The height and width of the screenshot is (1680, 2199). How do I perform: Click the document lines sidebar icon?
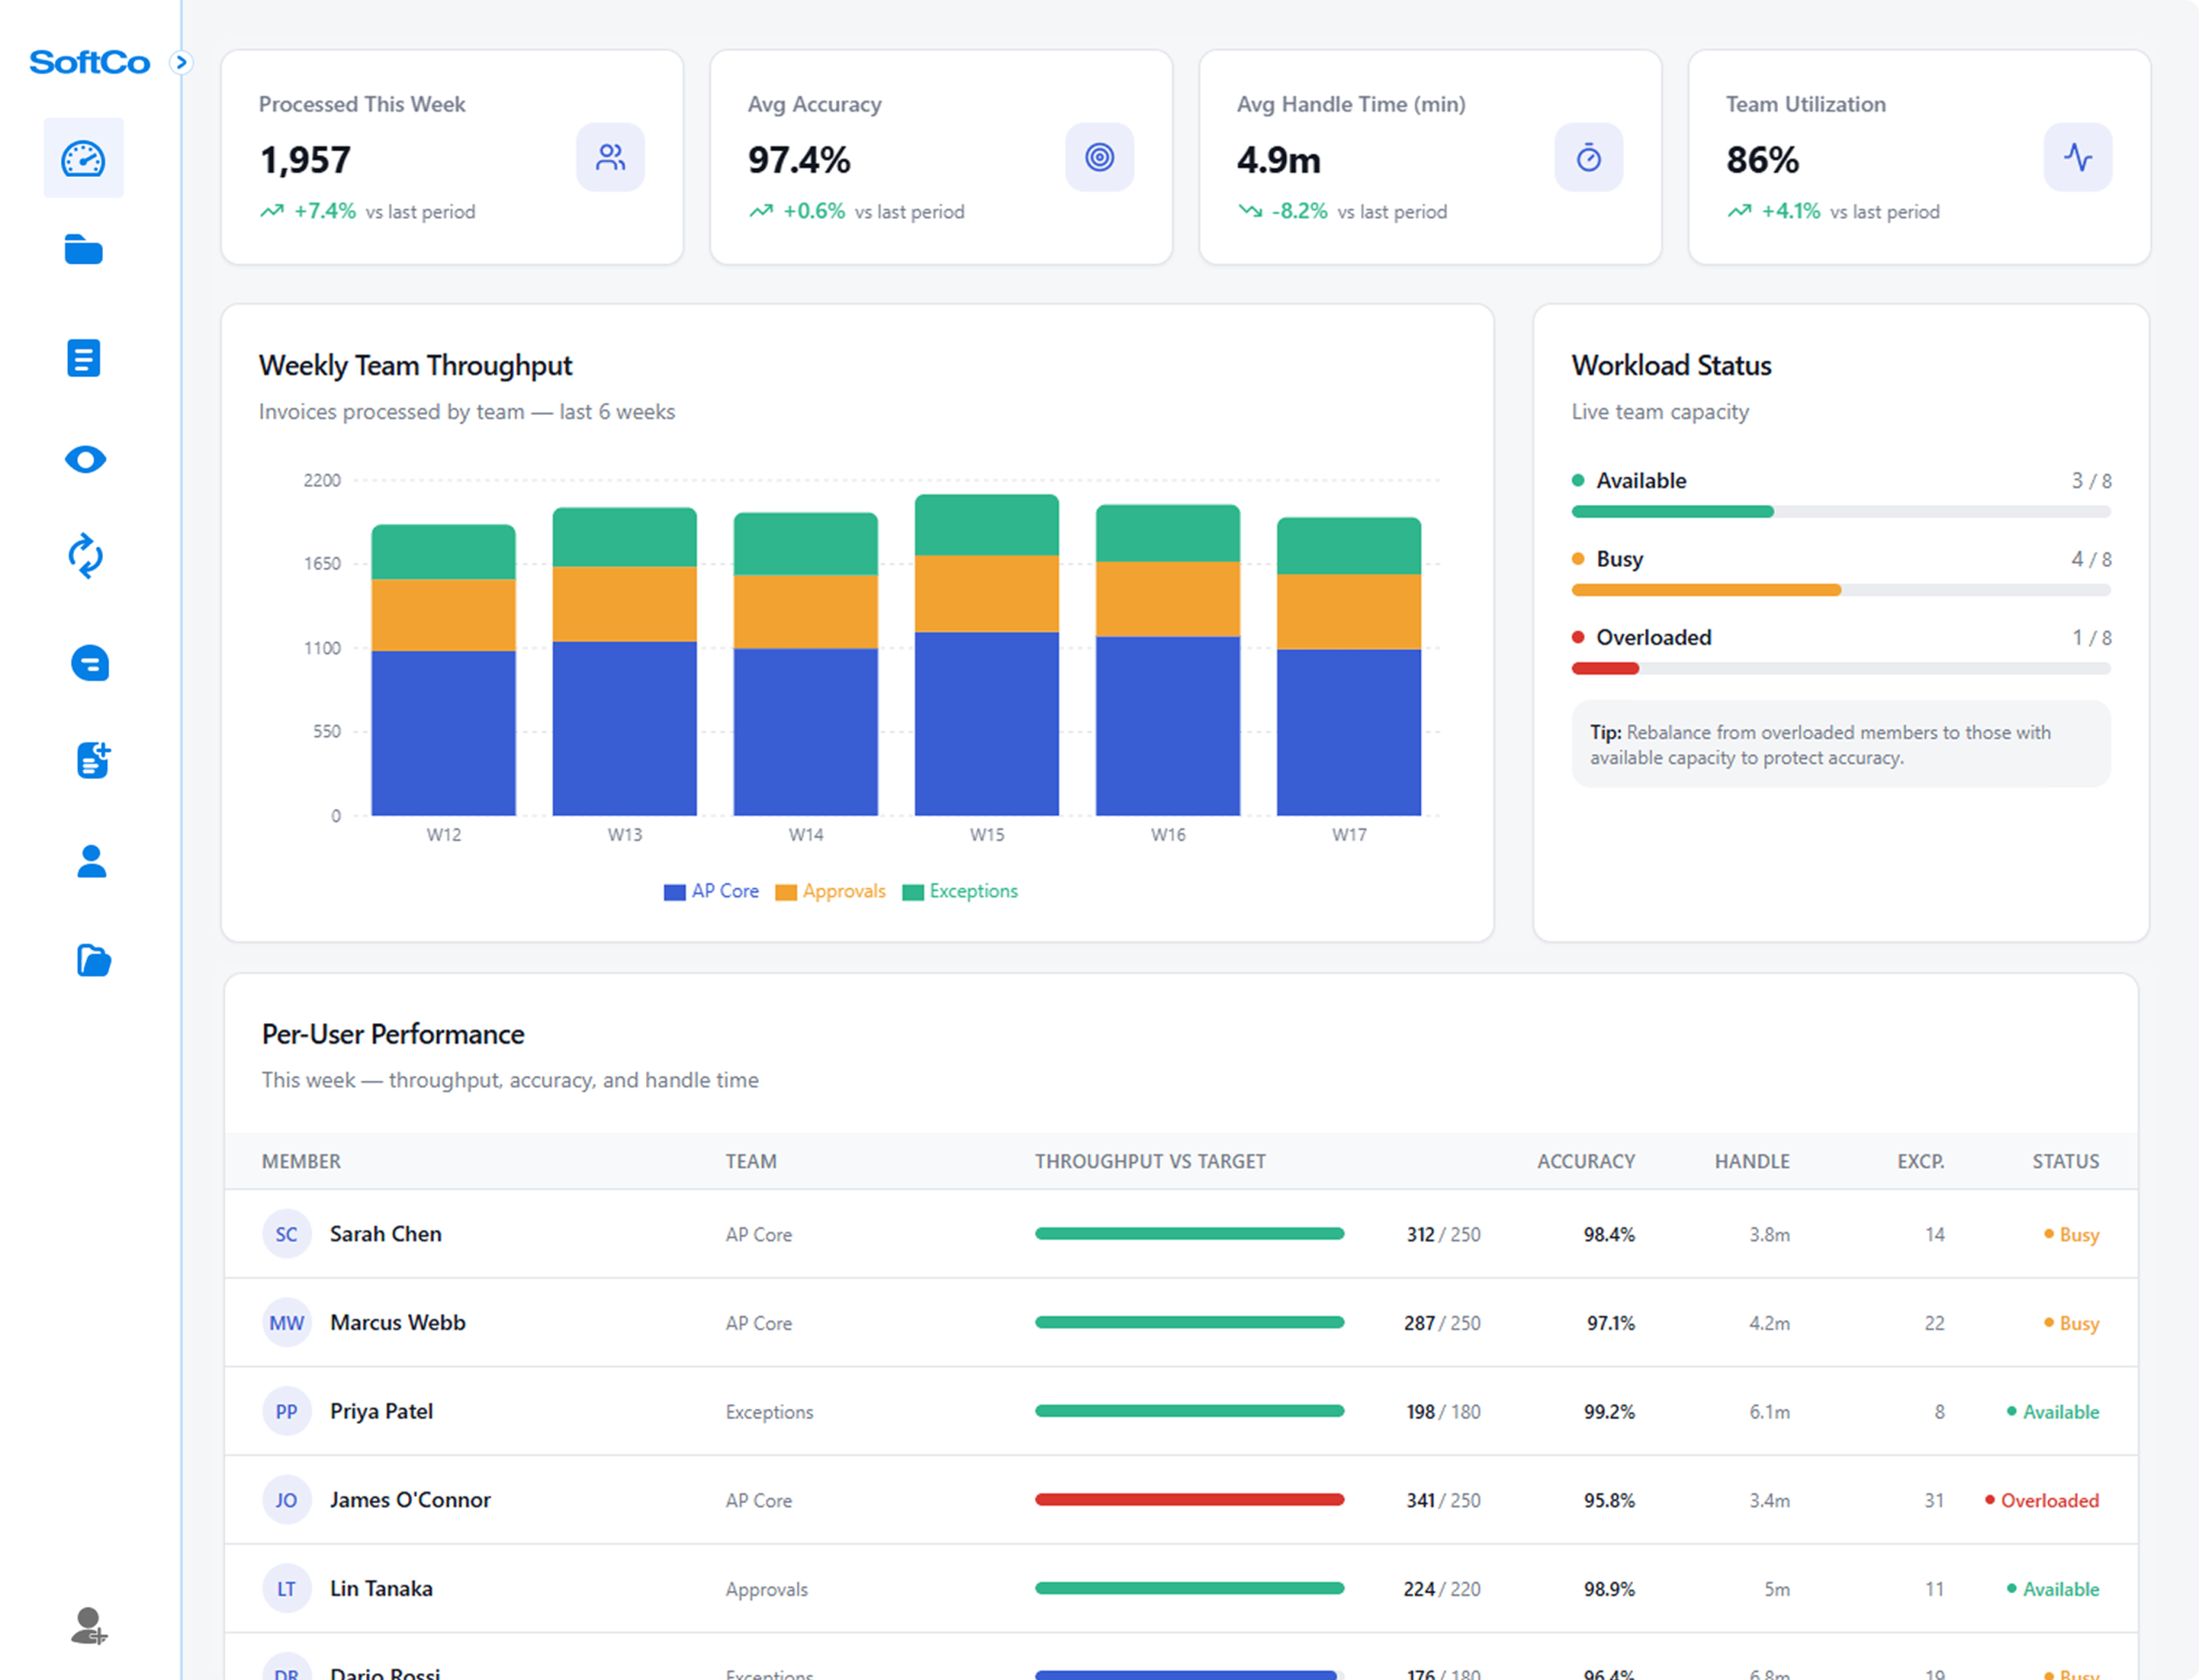click(x=84, y=358)
